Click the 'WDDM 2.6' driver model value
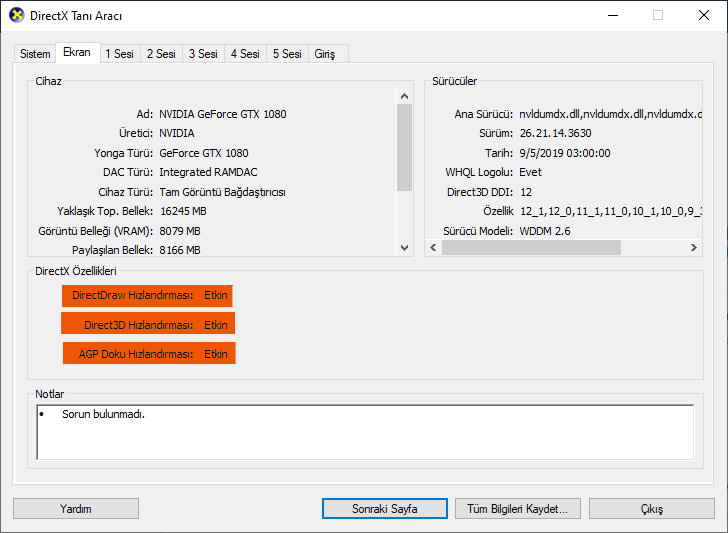 (545, 231)
